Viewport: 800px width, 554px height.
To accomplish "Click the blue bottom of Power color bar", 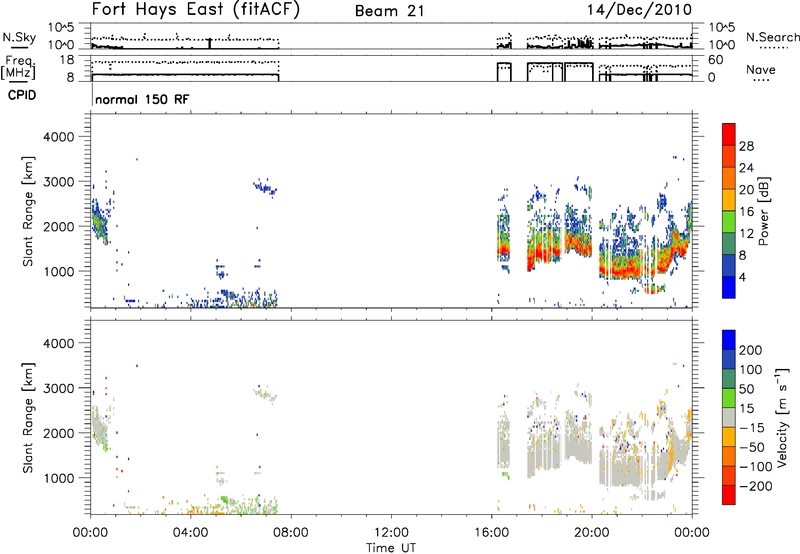I will 729,287.
